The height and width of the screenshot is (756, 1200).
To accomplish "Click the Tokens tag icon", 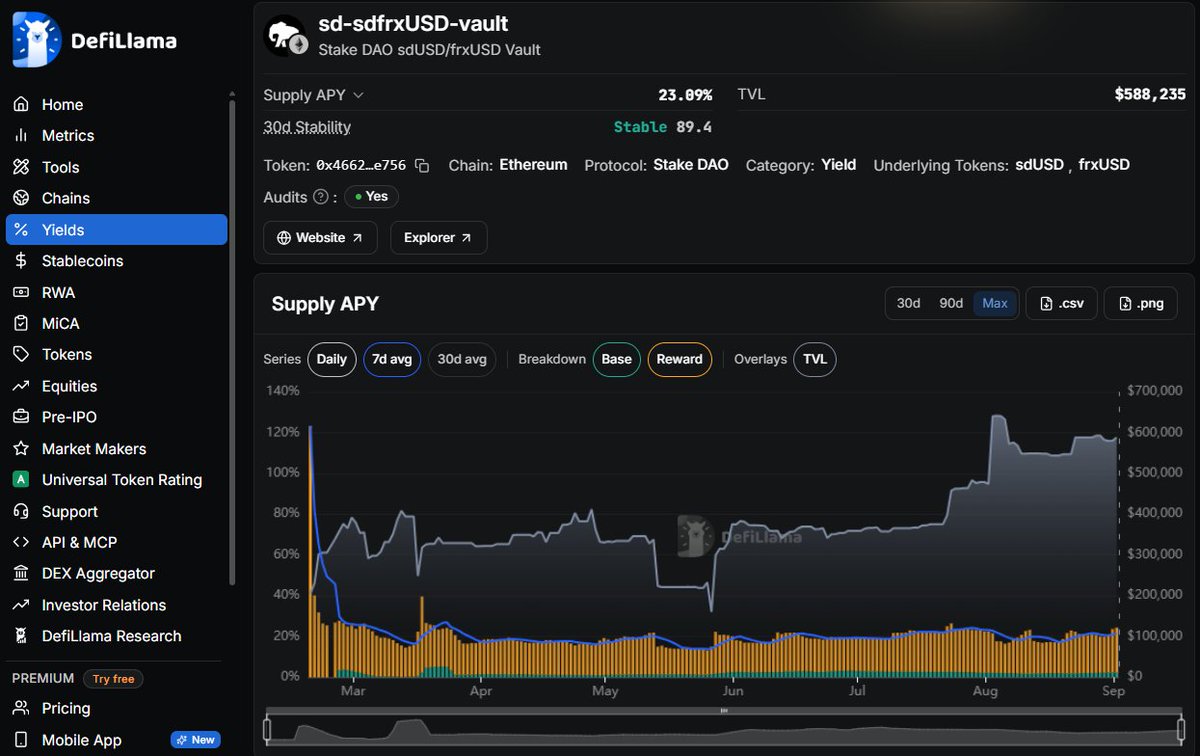I will (21, 355).
